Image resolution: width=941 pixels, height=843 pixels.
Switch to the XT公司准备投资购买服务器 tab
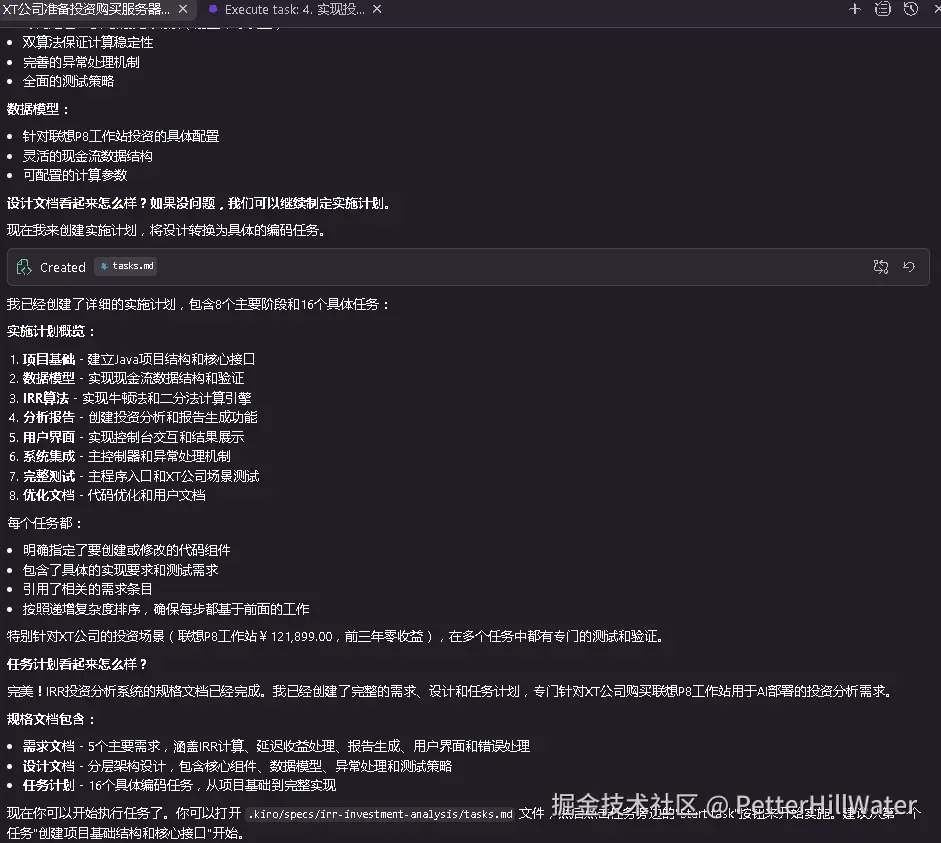[87, 9]
